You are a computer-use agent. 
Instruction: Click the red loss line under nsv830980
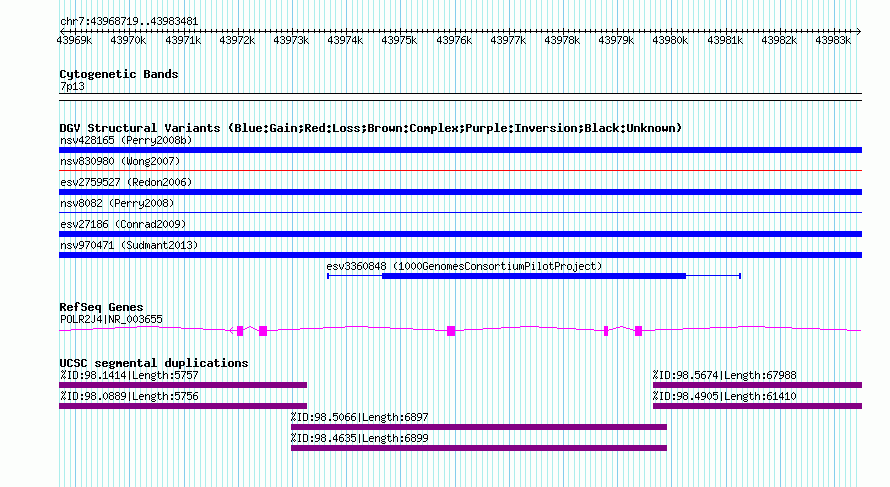coord(460,170)
